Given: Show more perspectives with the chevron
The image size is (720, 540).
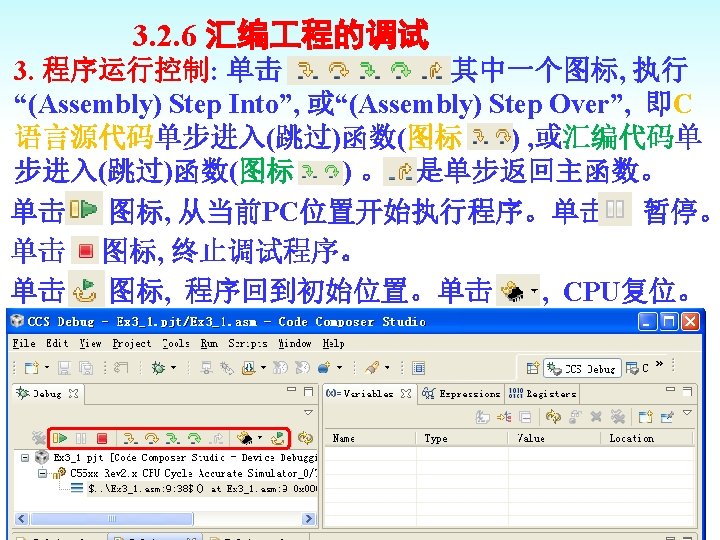Looking at the screenshot, I should click(x=659, y=364).
